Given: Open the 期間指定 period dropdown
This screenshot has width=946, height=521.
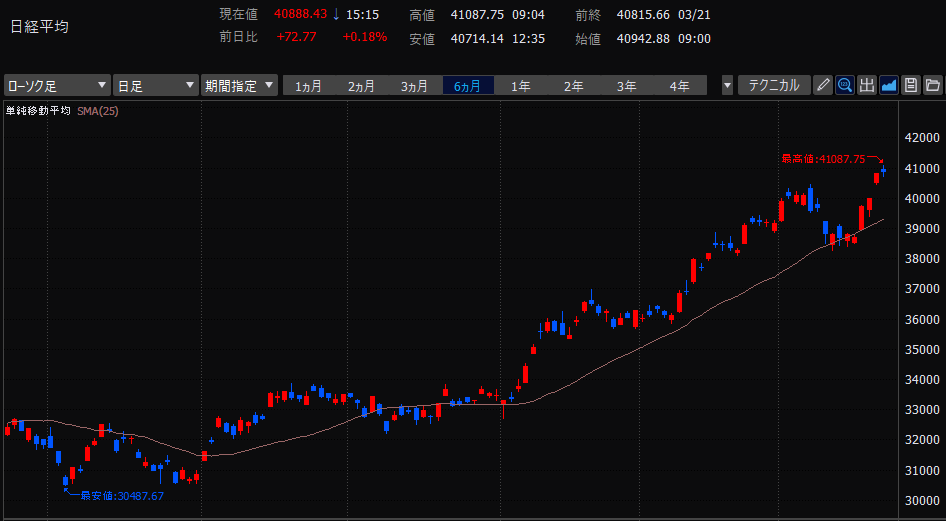Looking at the screenshot, I should tap(239, 86).
